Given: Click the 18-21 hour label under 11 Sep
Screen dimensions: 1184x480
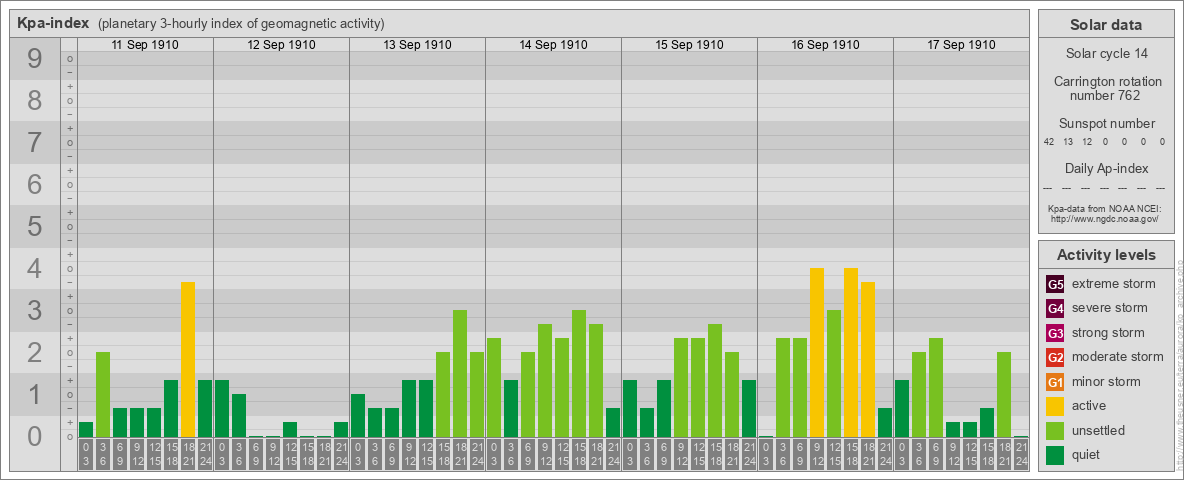Looking at the screenshot, I should (x=188, y=455).
